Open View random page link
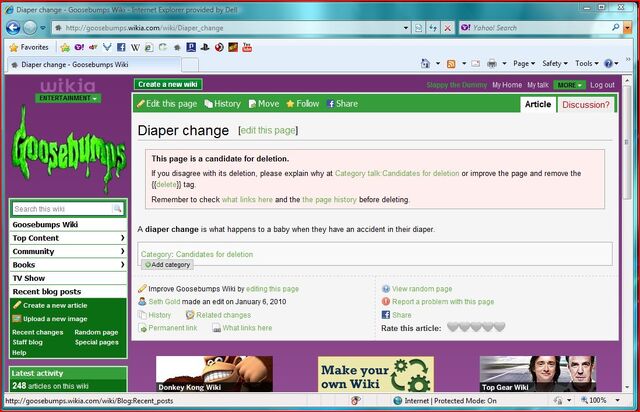The height and width of the screenshot is (412, 640). pos(422,289)
